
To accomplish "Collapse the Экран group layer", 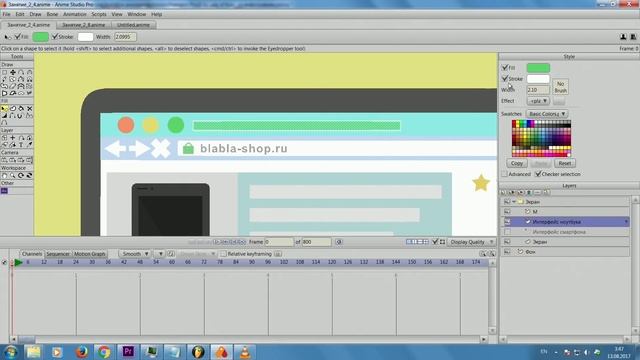I will pyautogui.click(x=513, y=202).
